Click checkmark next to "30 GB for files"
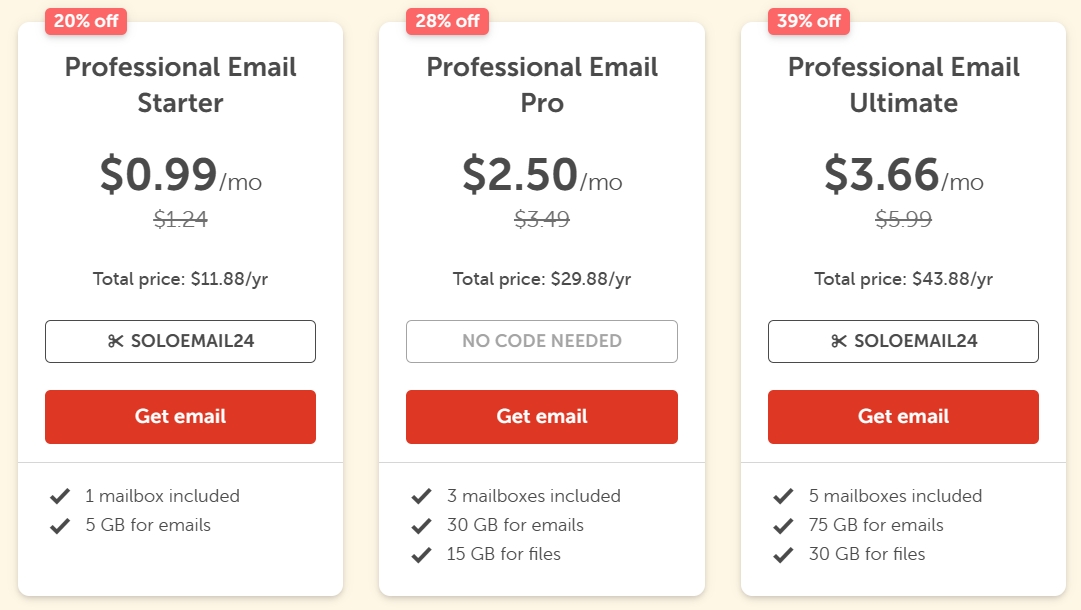Screen dimensions: 1081x610 (783, 554)
